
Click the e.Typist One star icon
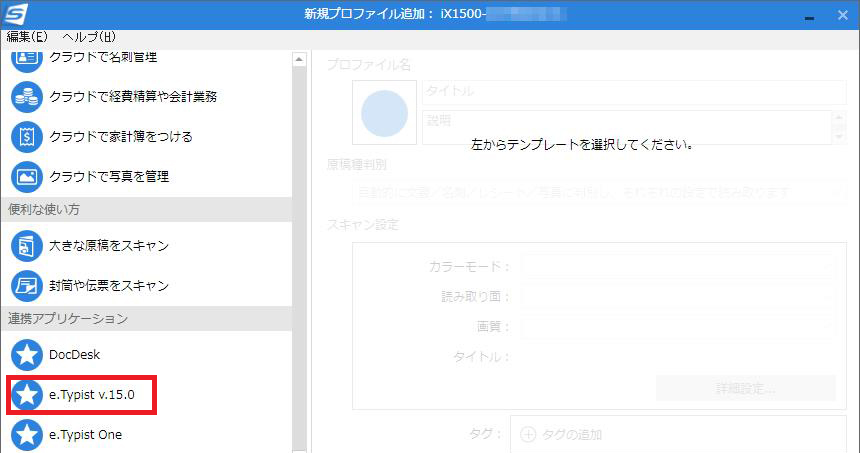point(26,435)
